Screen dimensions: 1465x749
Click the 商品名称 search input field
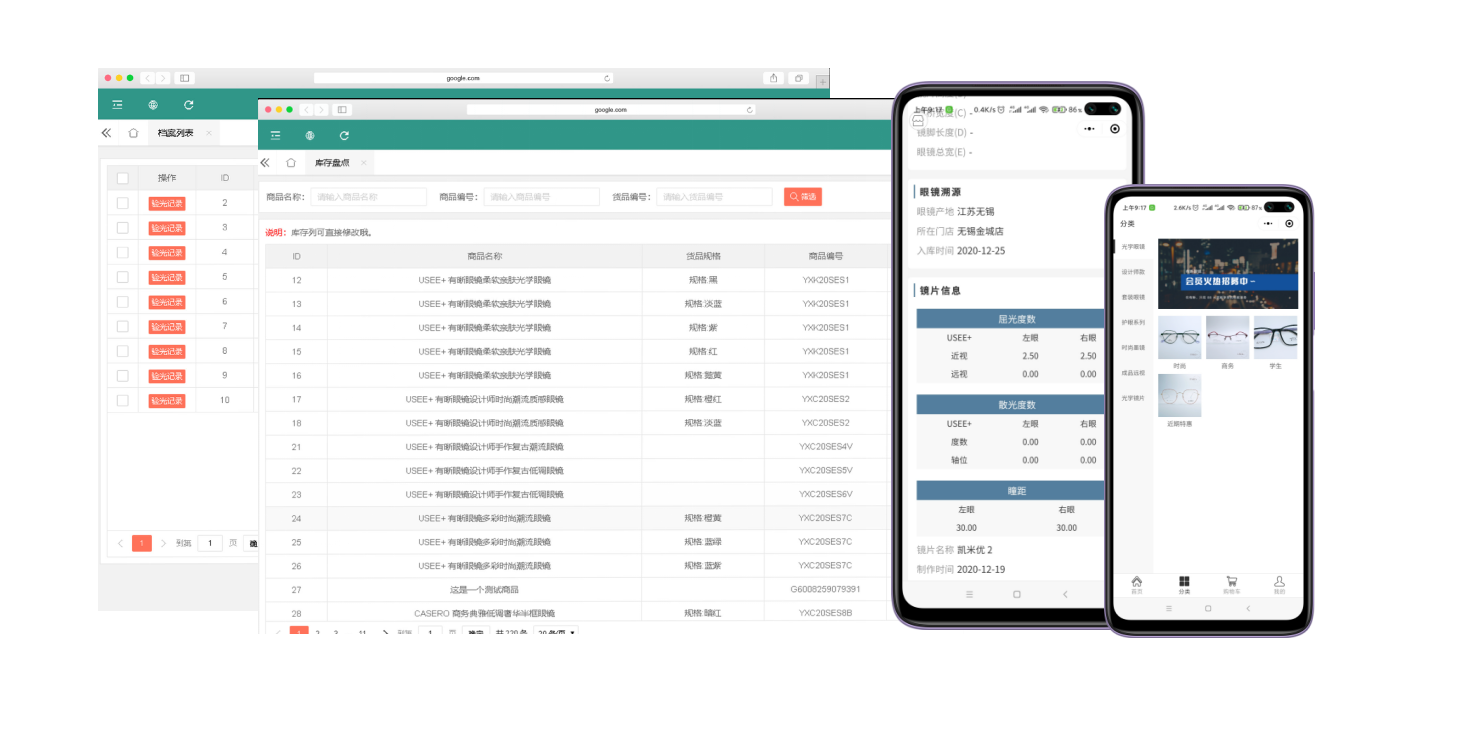[x=368, y=197]
